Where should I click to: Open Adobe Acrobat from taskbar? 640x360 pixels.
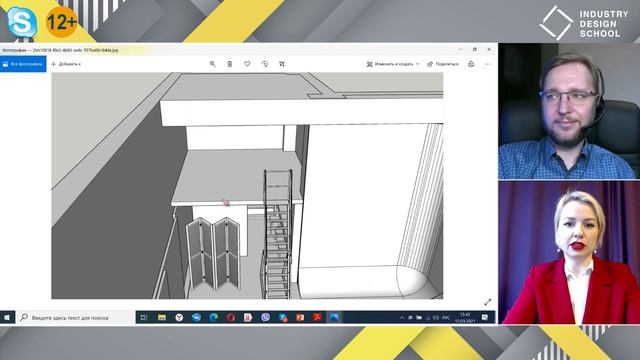pos(317,317)
